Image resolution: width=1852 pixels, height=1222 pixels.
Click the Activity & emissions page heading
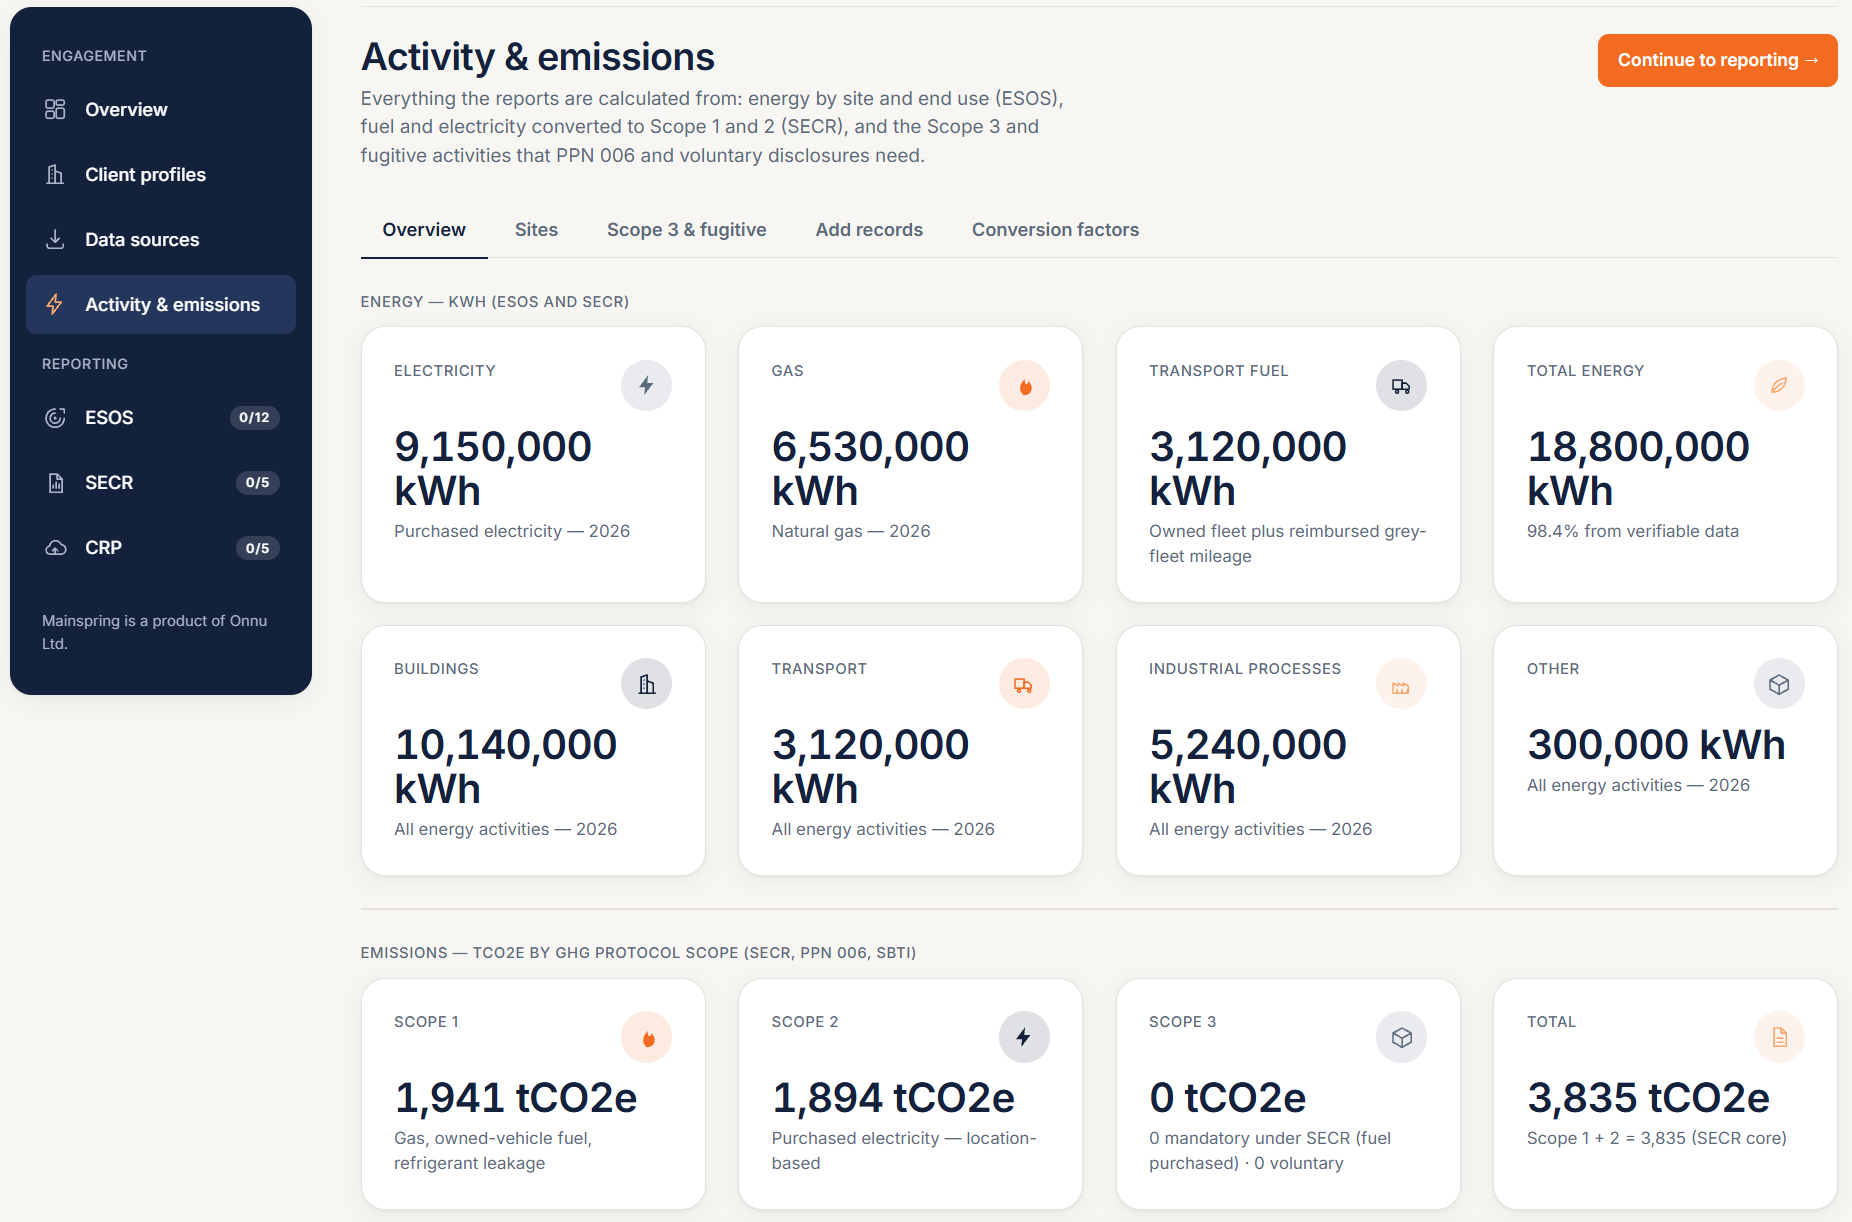coord(538,57)
